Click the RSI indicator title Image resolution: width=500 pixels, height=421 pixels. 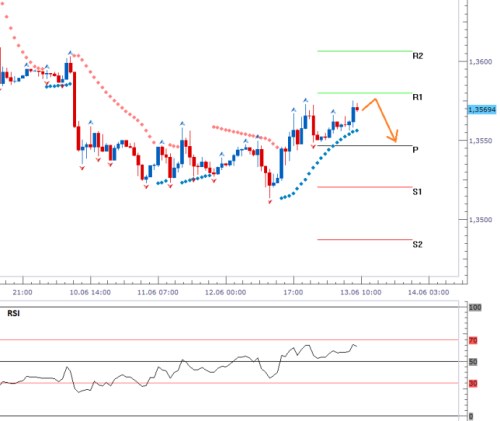13,313
